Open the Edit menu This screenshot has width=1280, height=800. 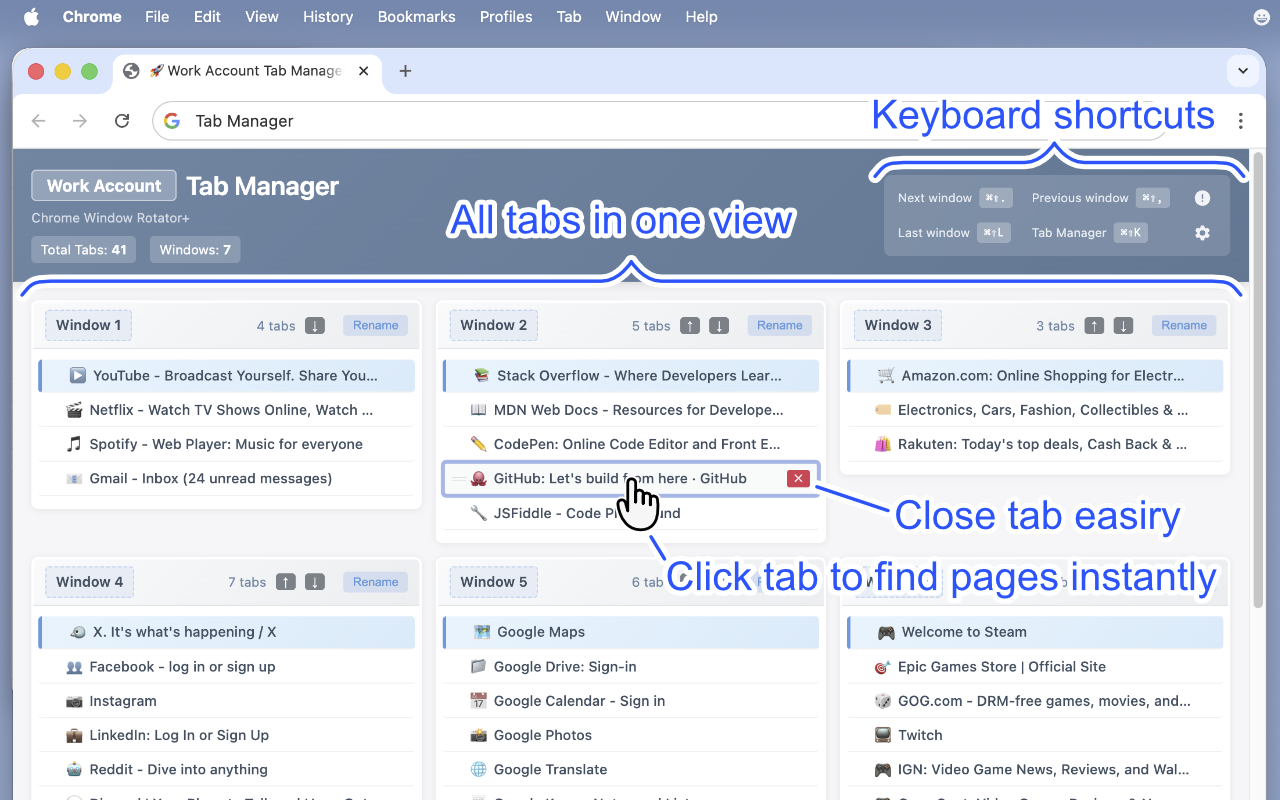208,17
